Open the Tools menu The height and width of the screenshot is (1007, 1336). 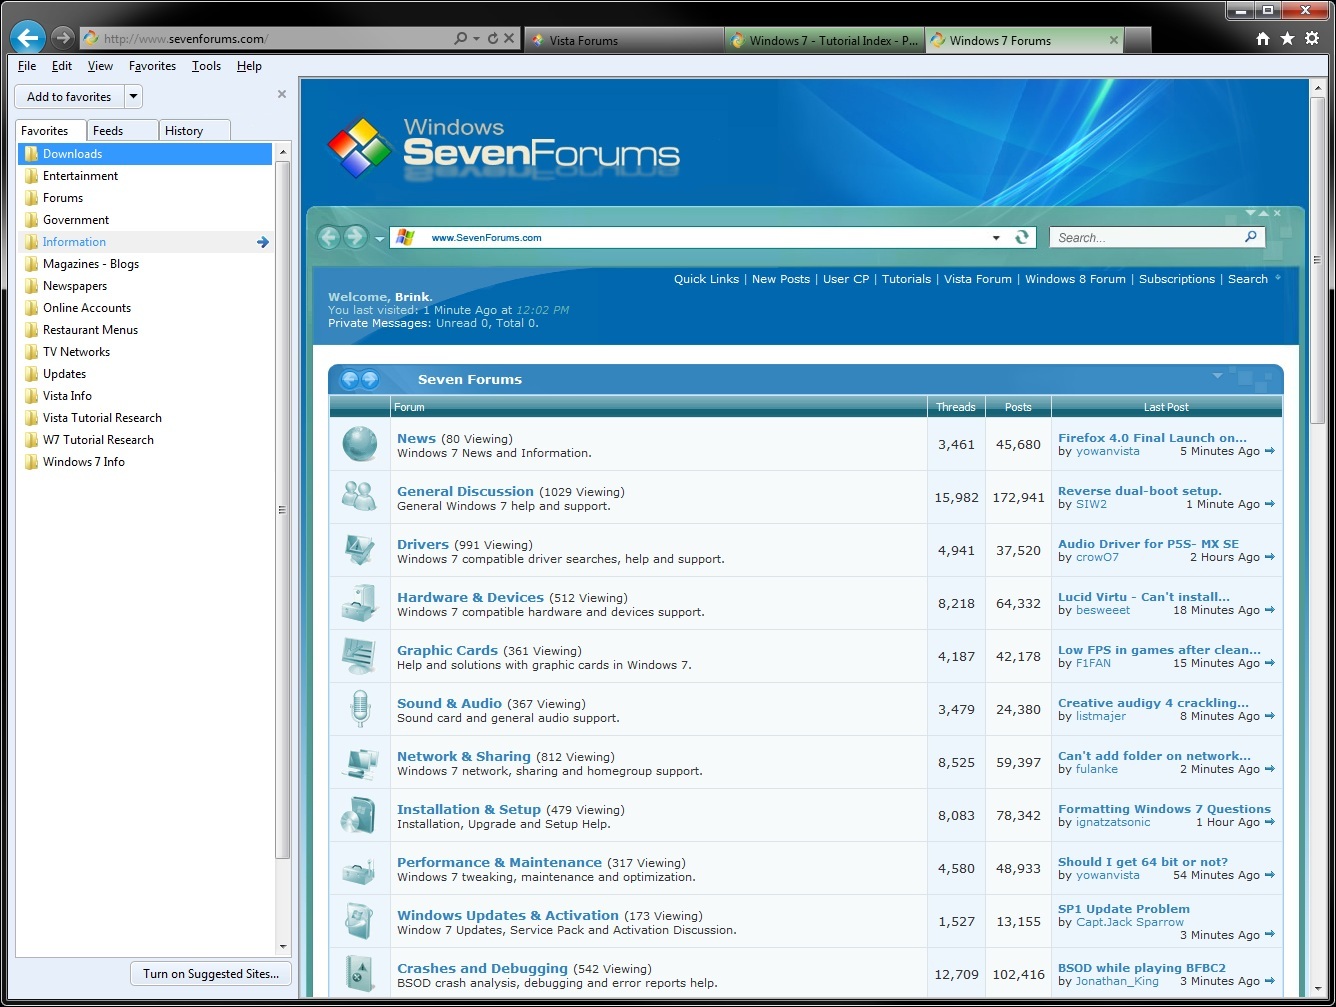point(206,66)
